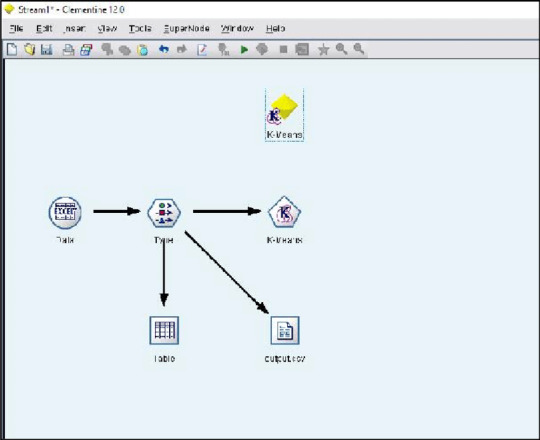The image size is (540, 440).
Task: Select the Excel Data source node
Action: (65, 213)
